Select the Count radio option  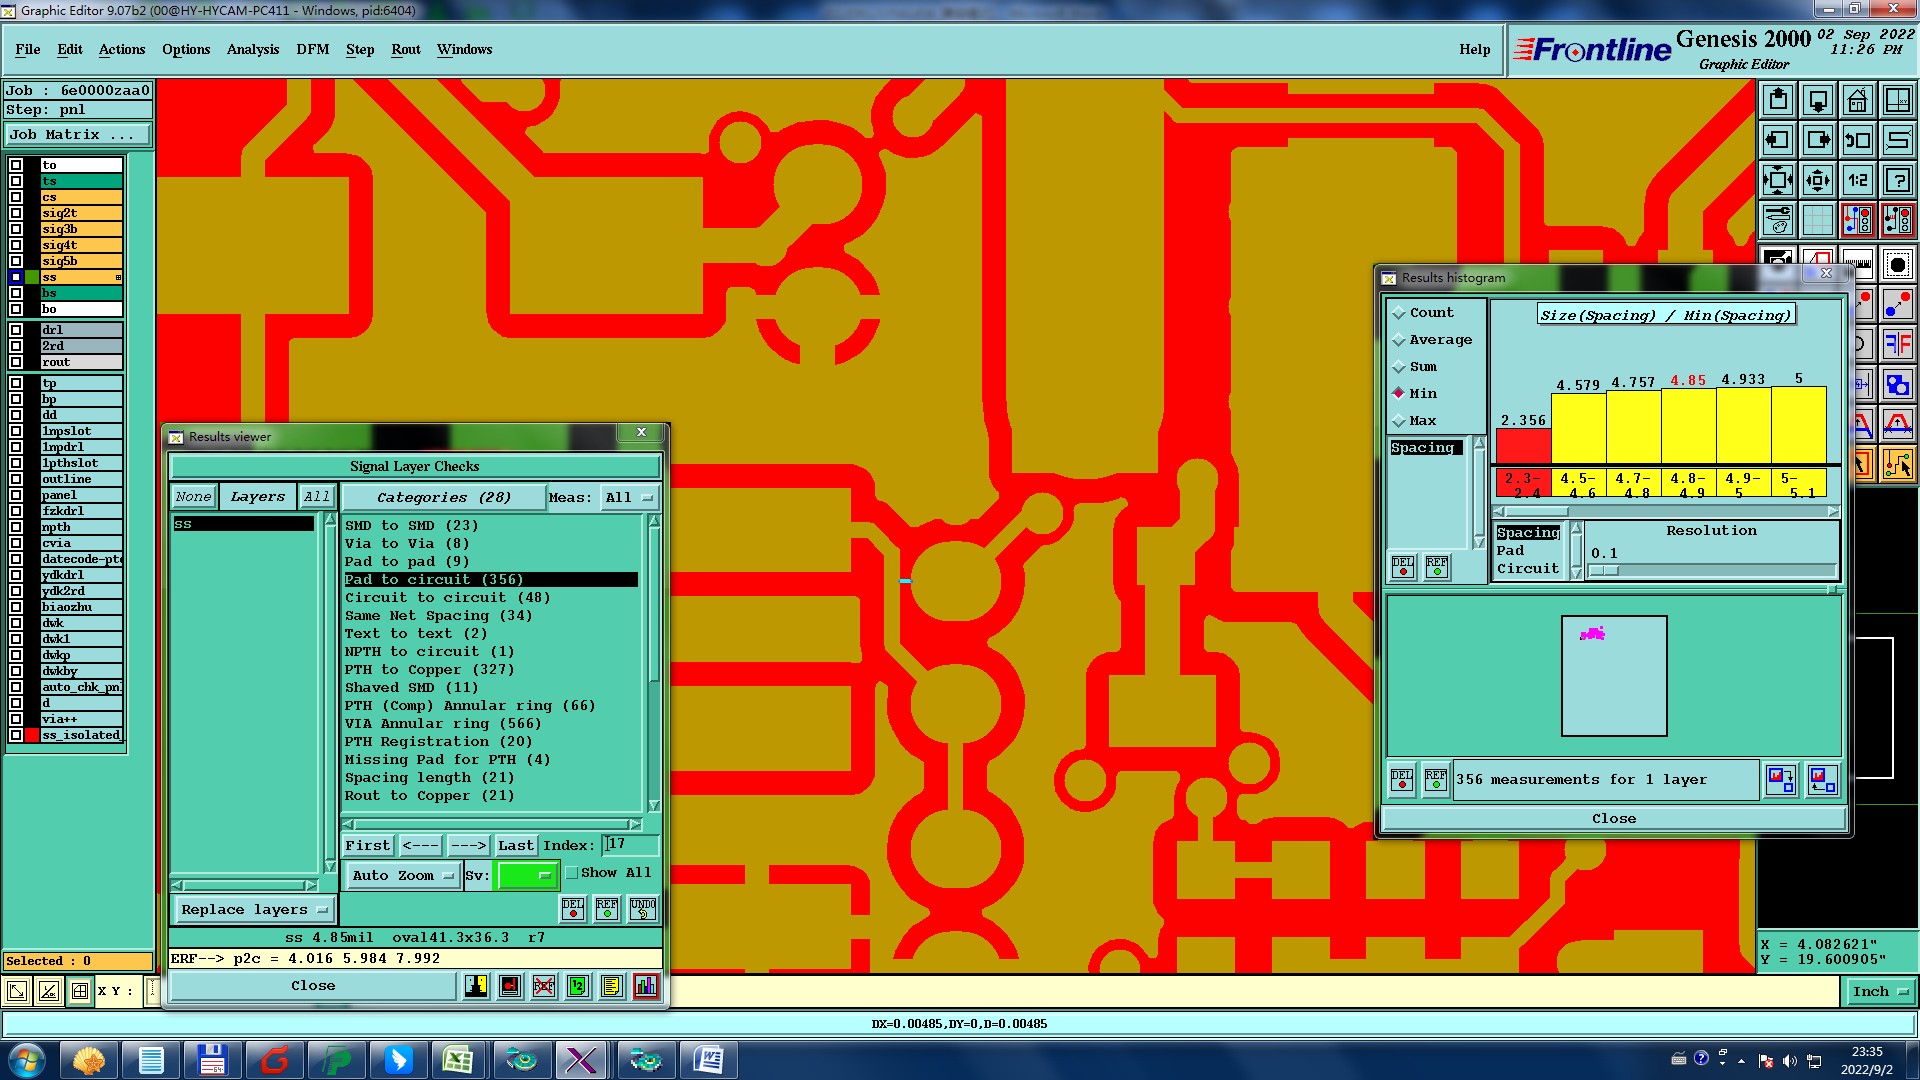[1399, 313]
